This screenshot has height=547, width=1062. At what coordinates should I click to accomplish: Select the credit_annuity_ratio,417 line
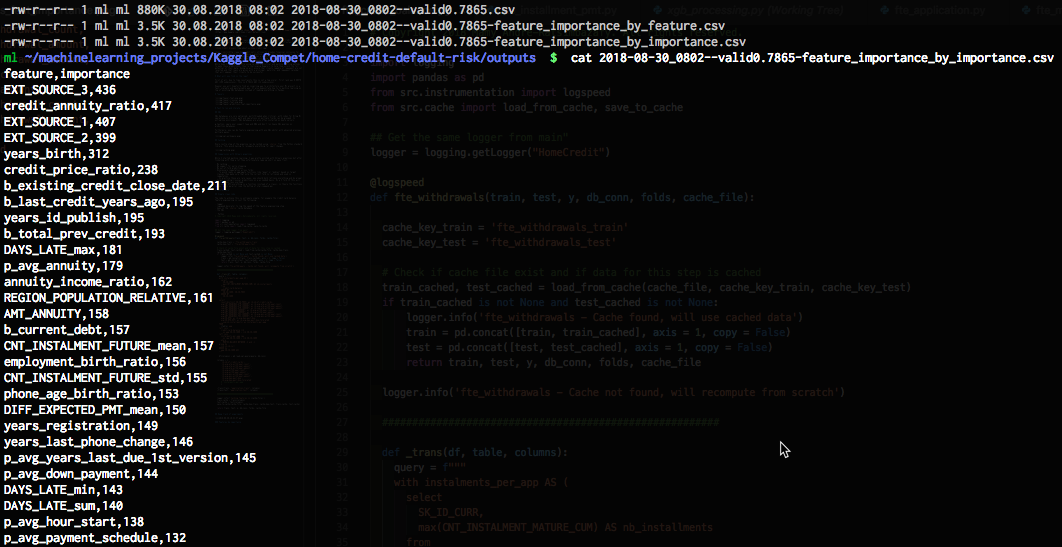(87, 106)
